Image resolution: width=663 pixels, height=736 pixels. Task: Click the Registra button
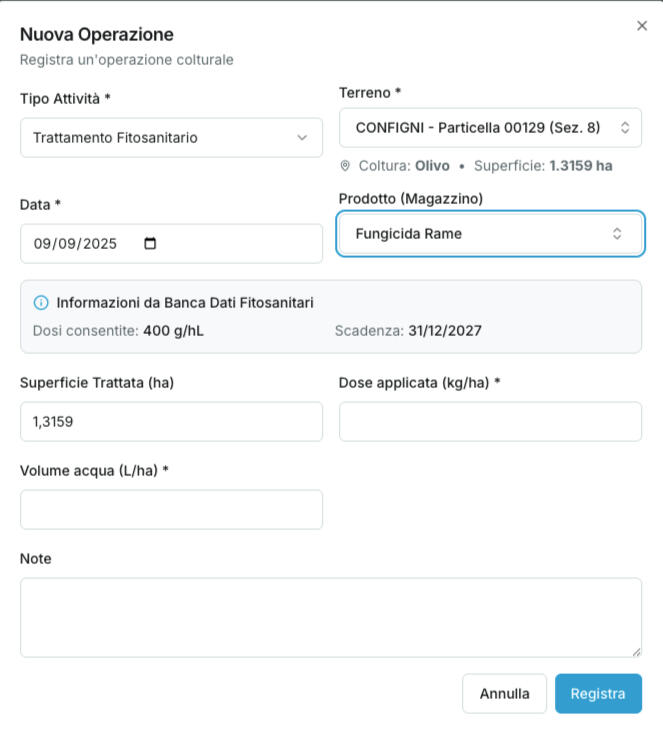(598, 693)
